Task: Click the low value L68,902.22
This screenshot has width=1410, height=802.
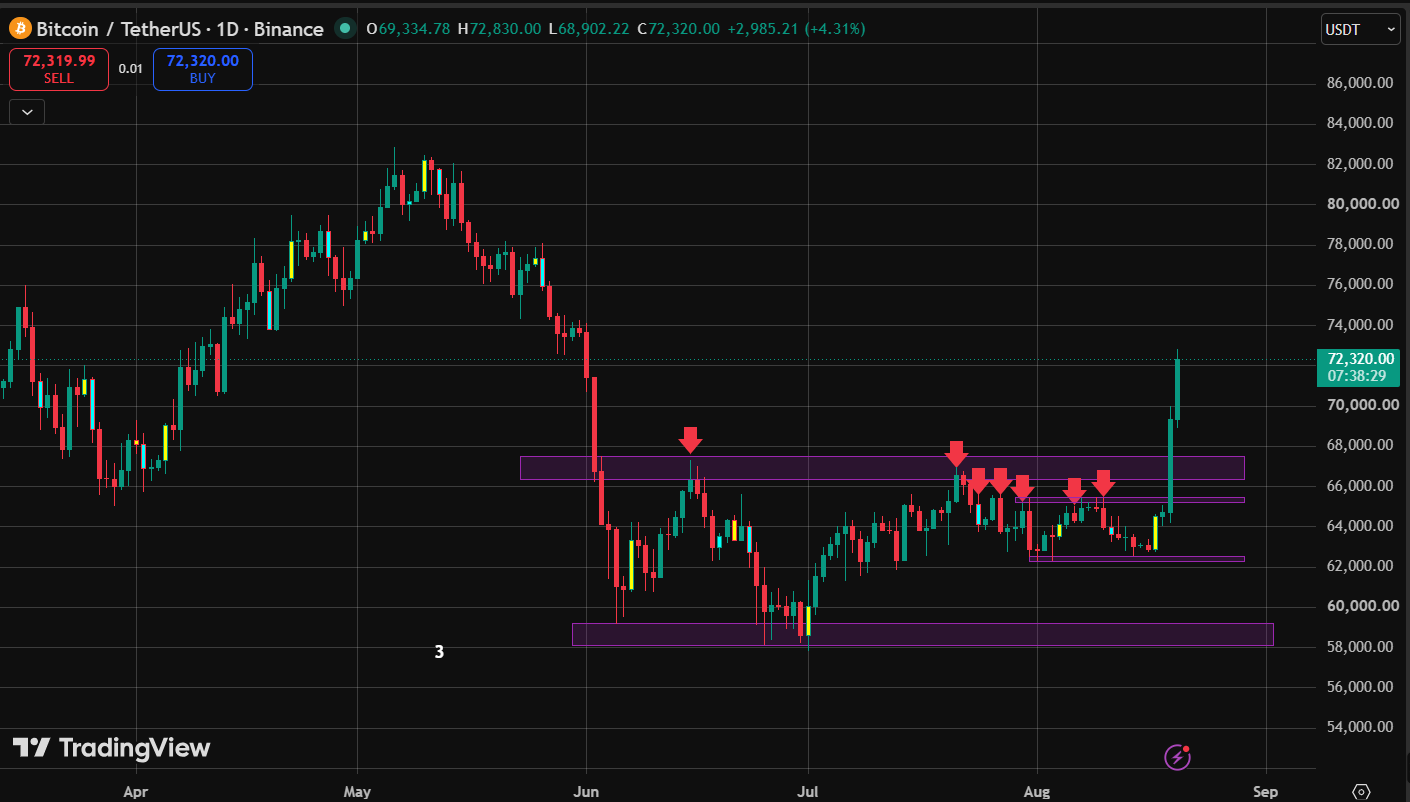Action: point(590,29)
